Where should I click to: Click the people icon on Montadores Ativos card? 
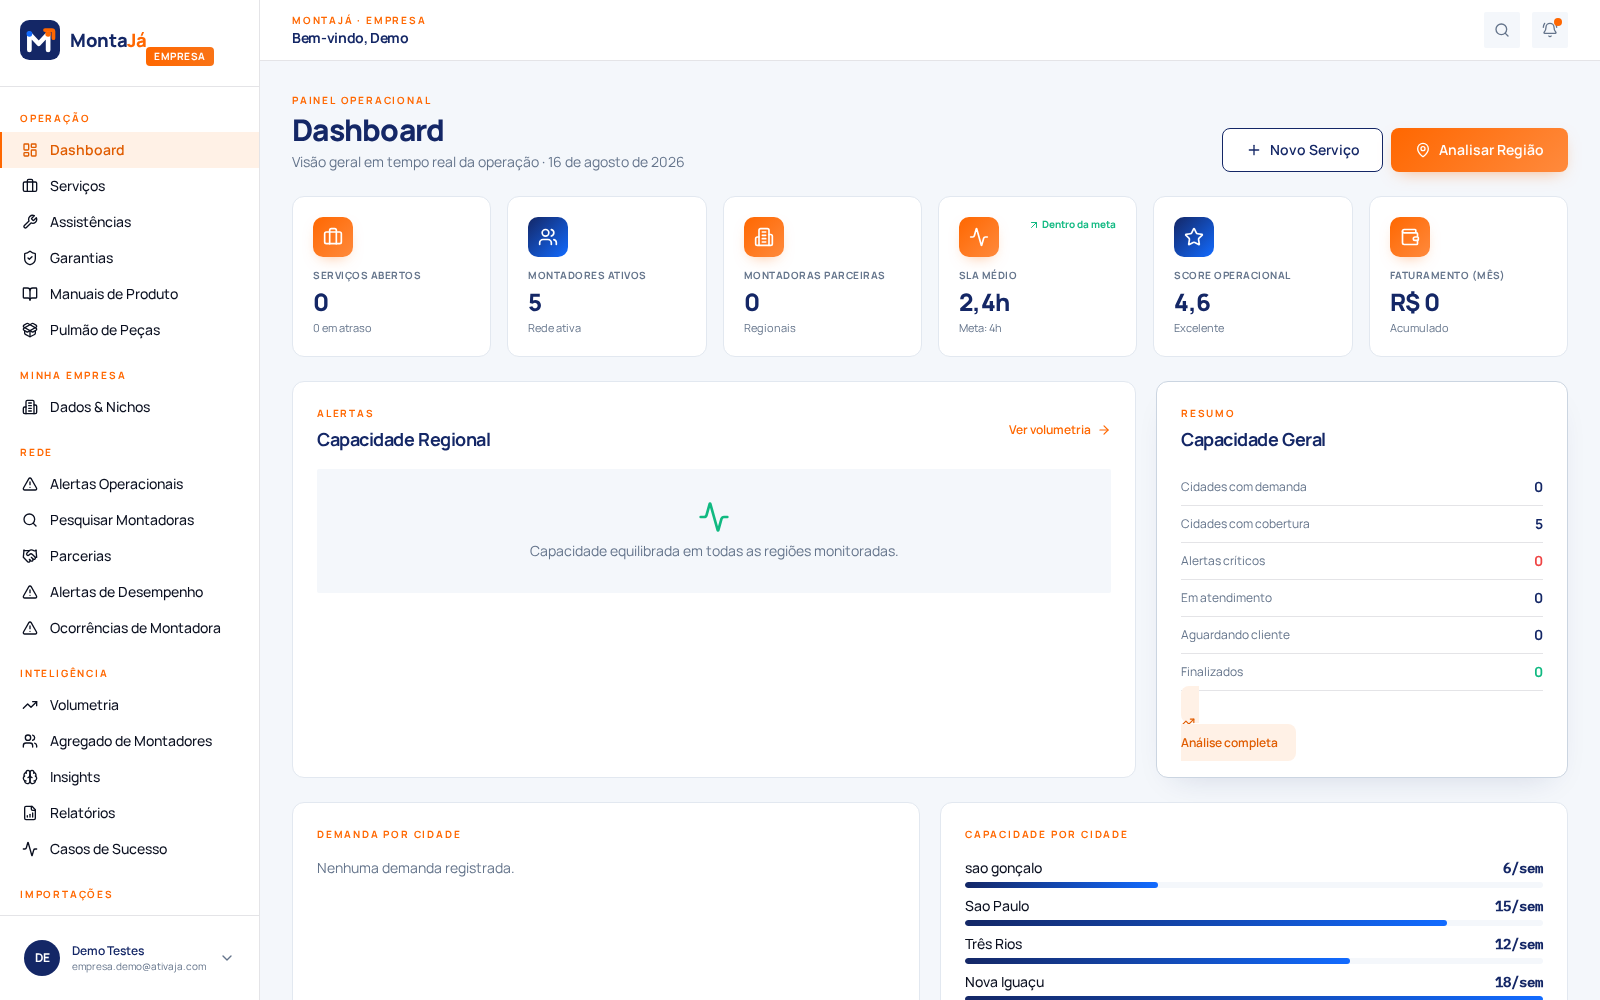548,237
